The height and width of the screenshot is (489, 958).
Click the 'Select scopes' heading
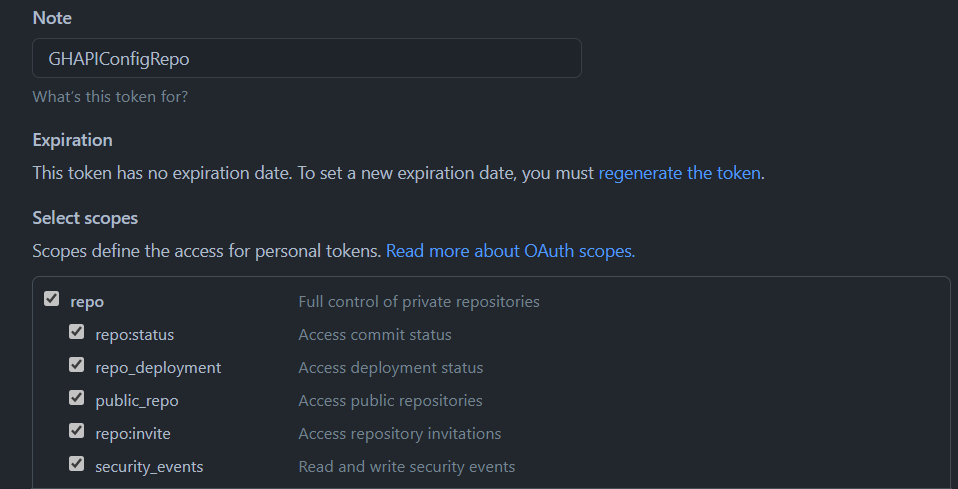click(x=85, y=218)
